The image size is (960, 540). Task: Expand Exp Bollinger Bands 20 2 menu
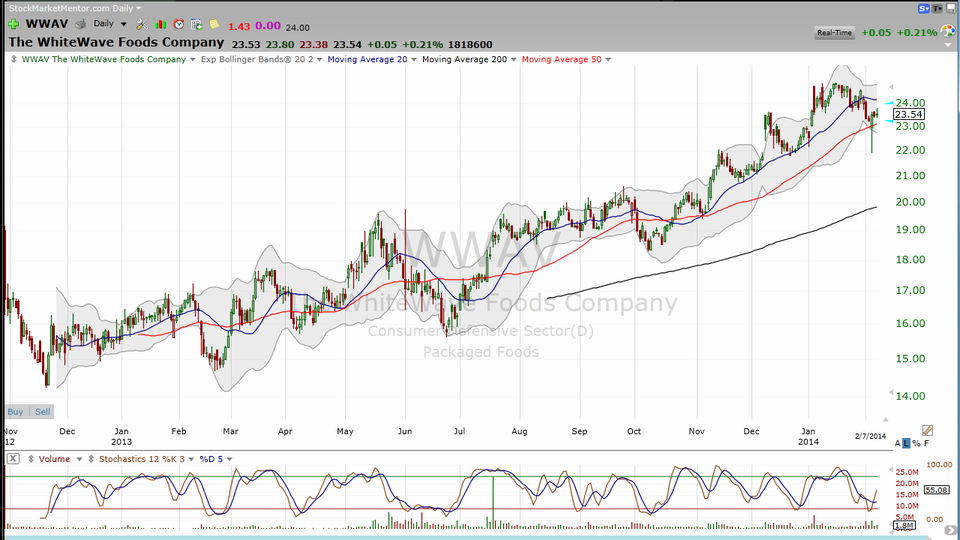coord(319,59)
